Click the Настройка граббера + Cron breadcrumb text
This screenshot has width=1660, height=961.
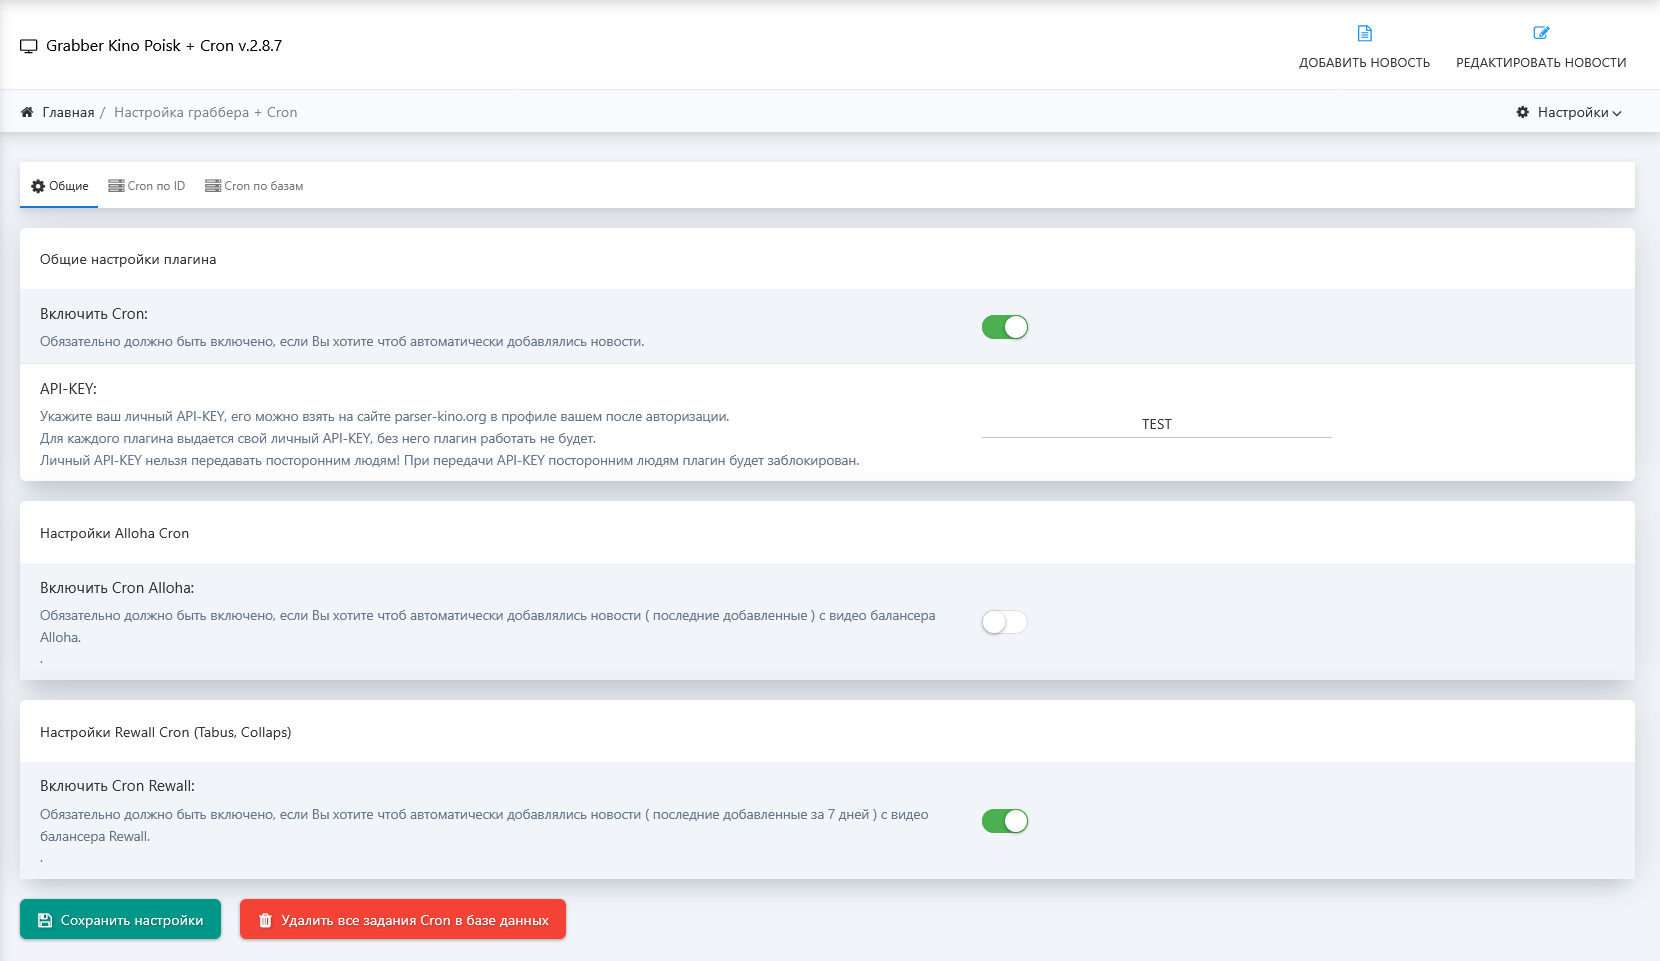pos(206,112)
